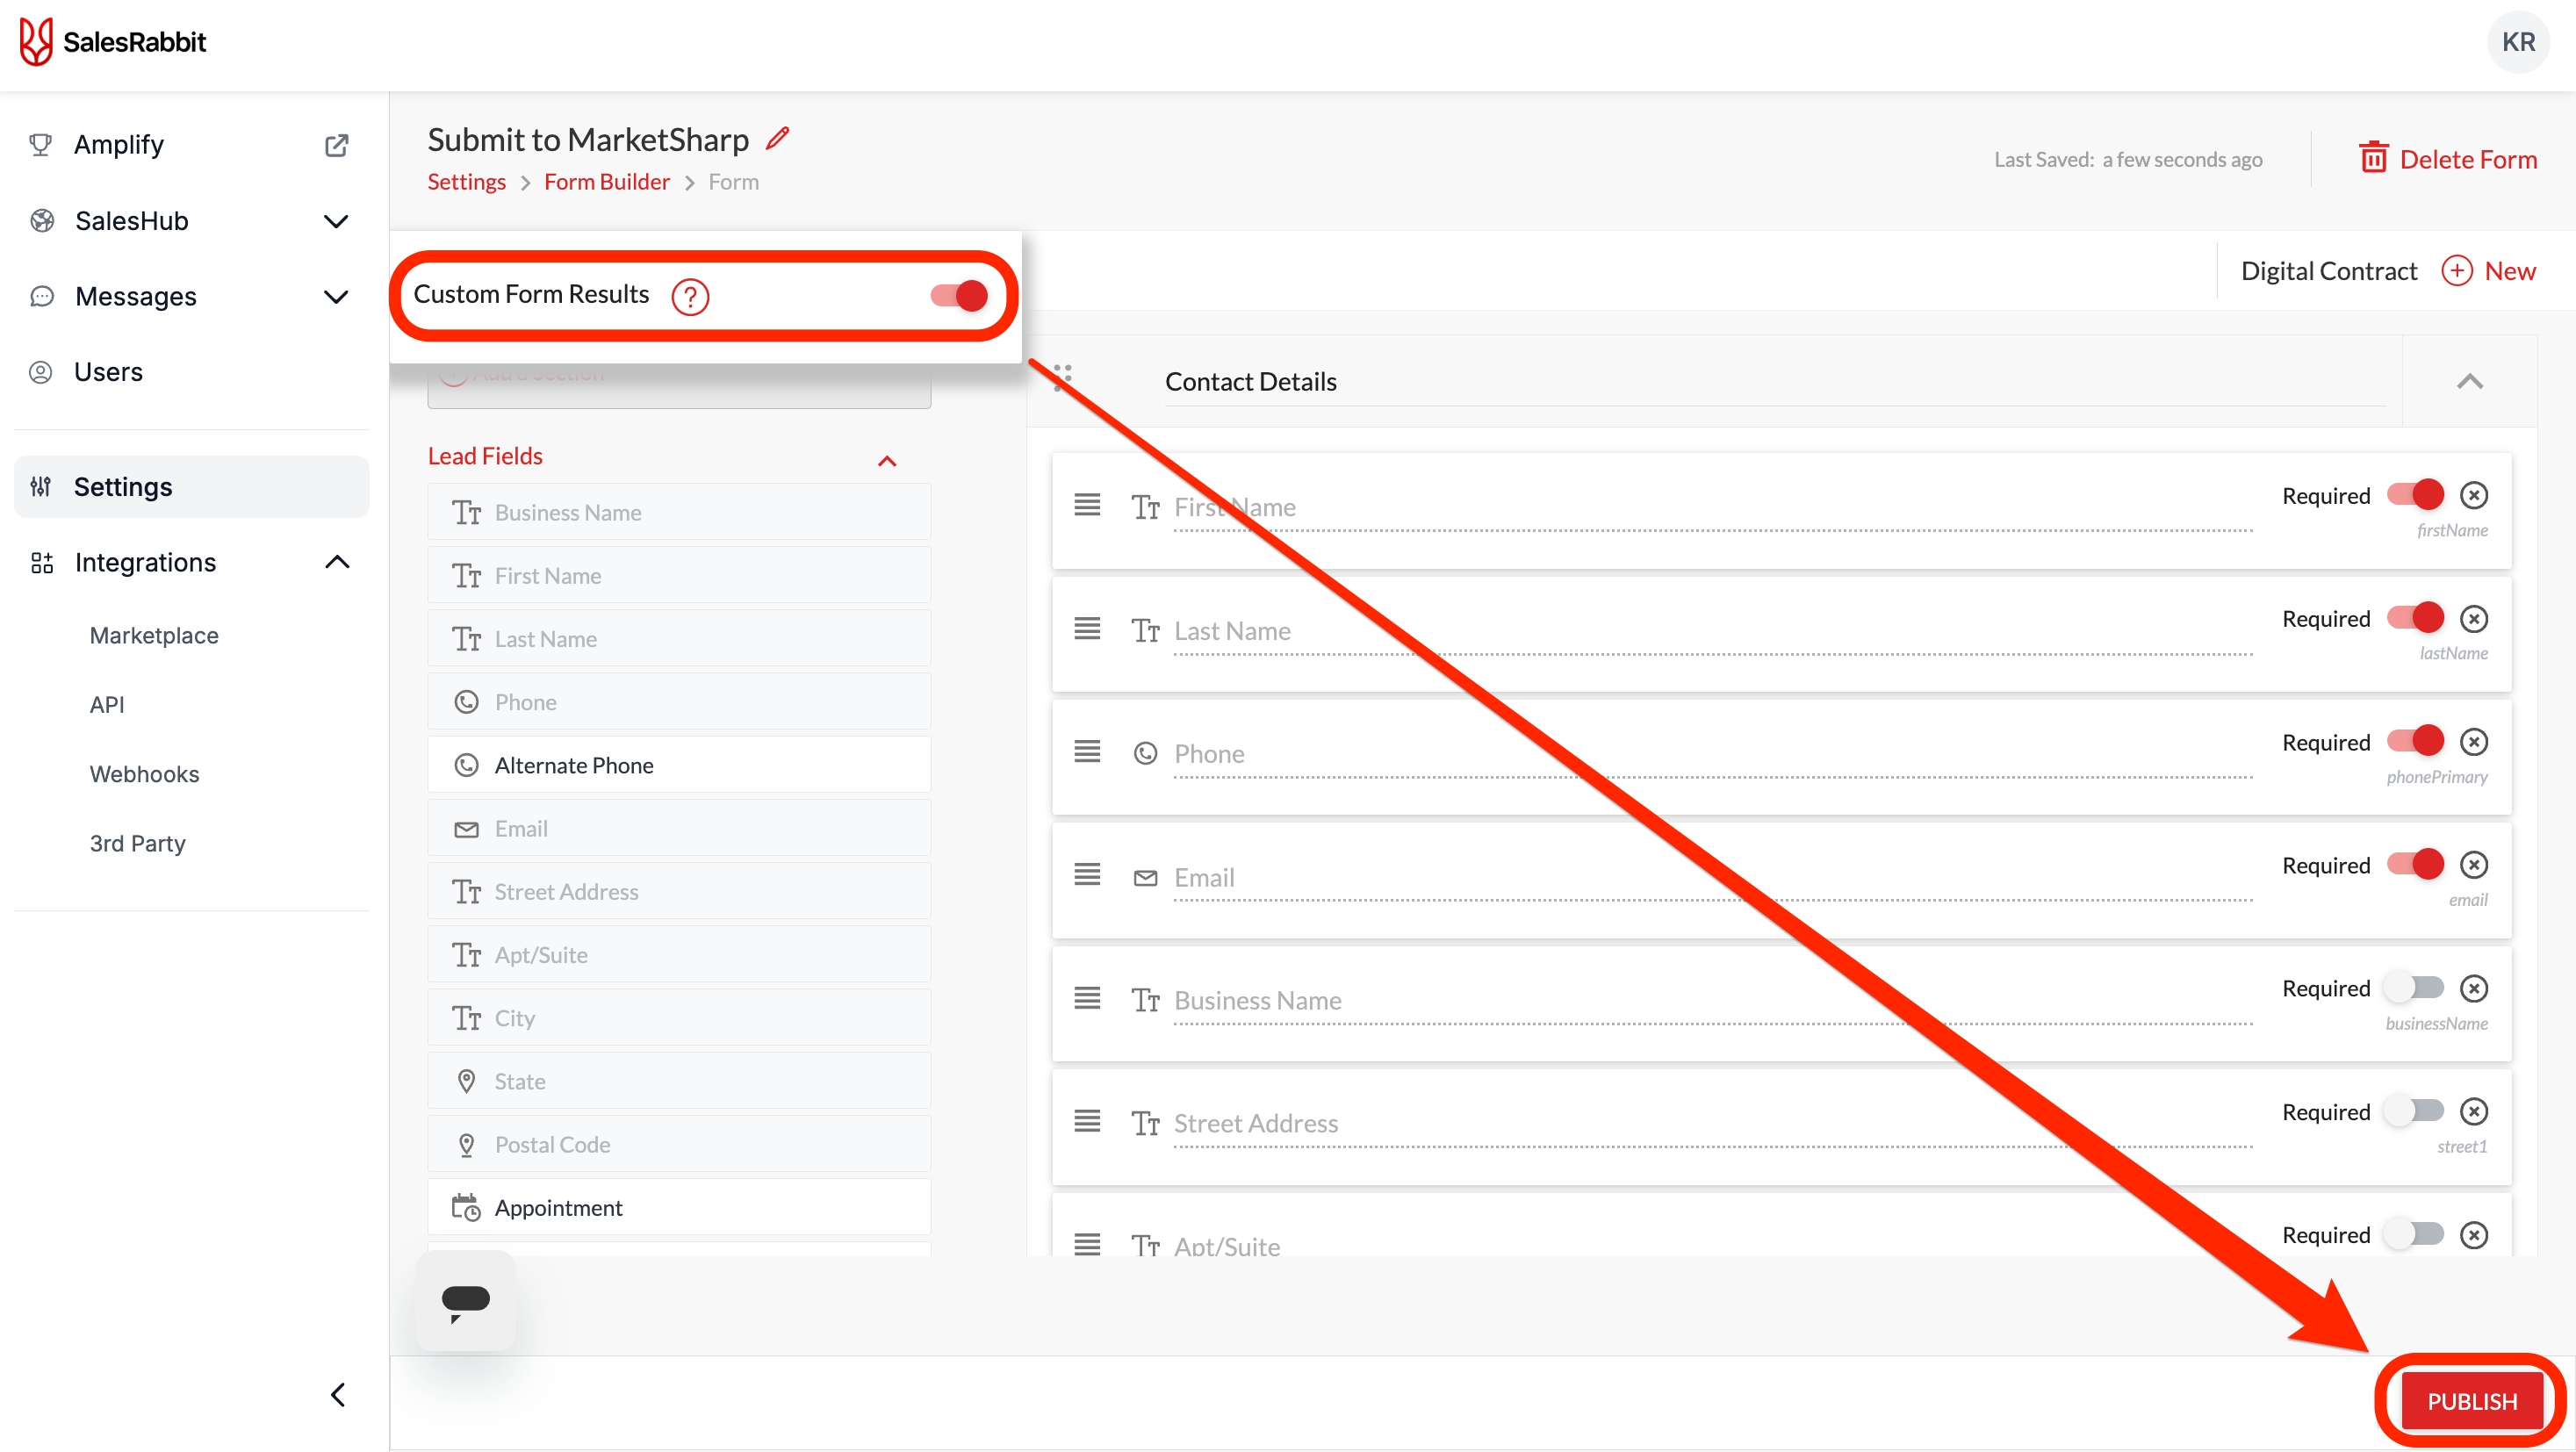Disable the Required toggle for Phone
The height and width of the screenshot is (1452, 2576).
(x=2415, y=741)
